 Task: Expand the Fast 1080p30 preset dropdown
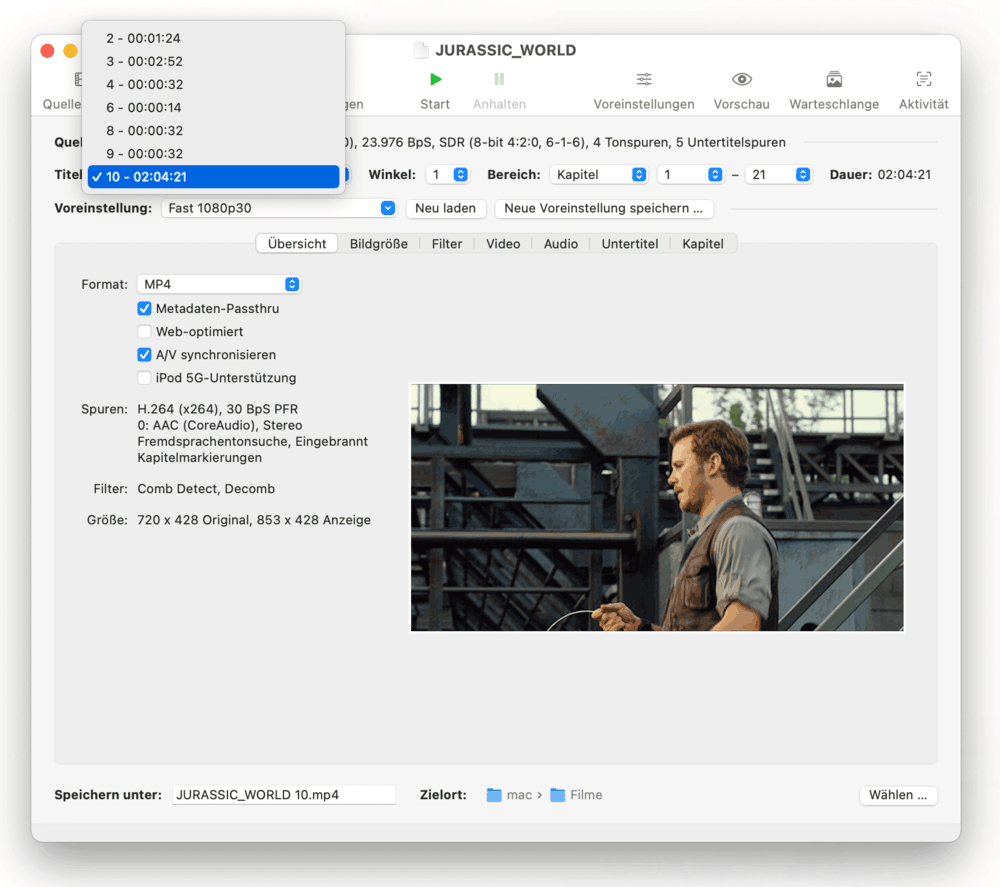(x=279, y=208)
